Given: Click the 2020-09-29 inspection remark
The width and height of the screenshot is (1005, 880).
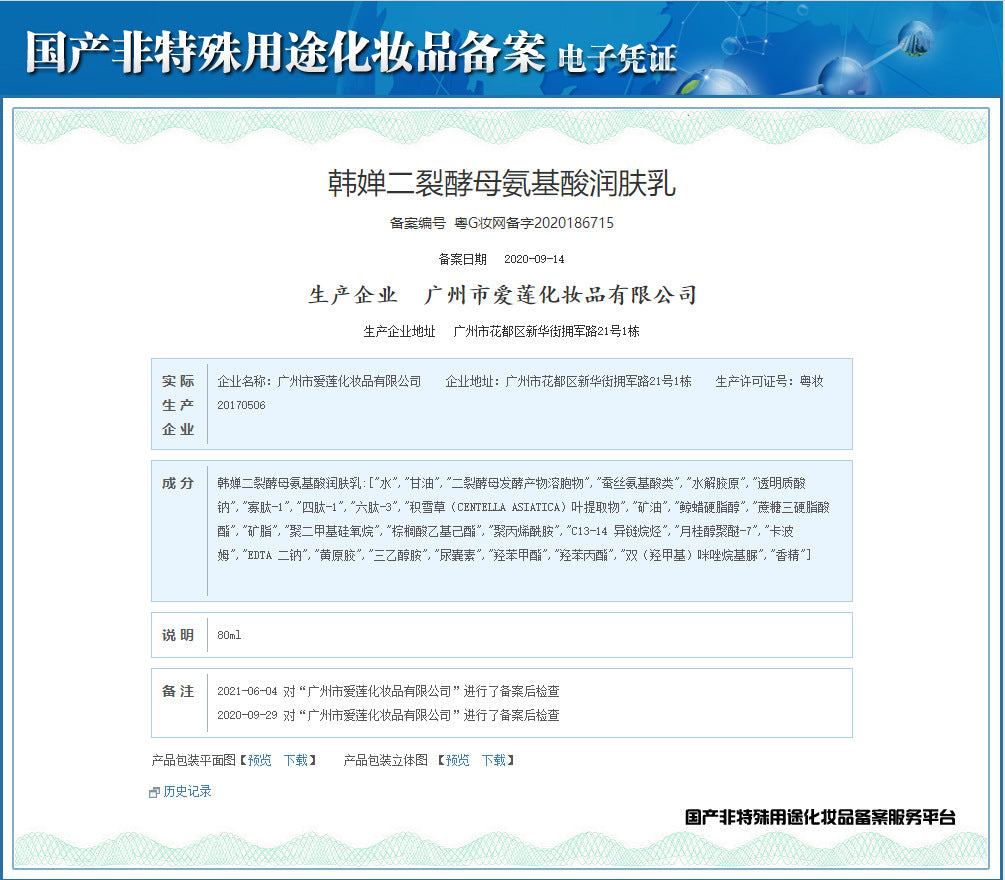Looking at the screenshot, I should pos(388,715).
